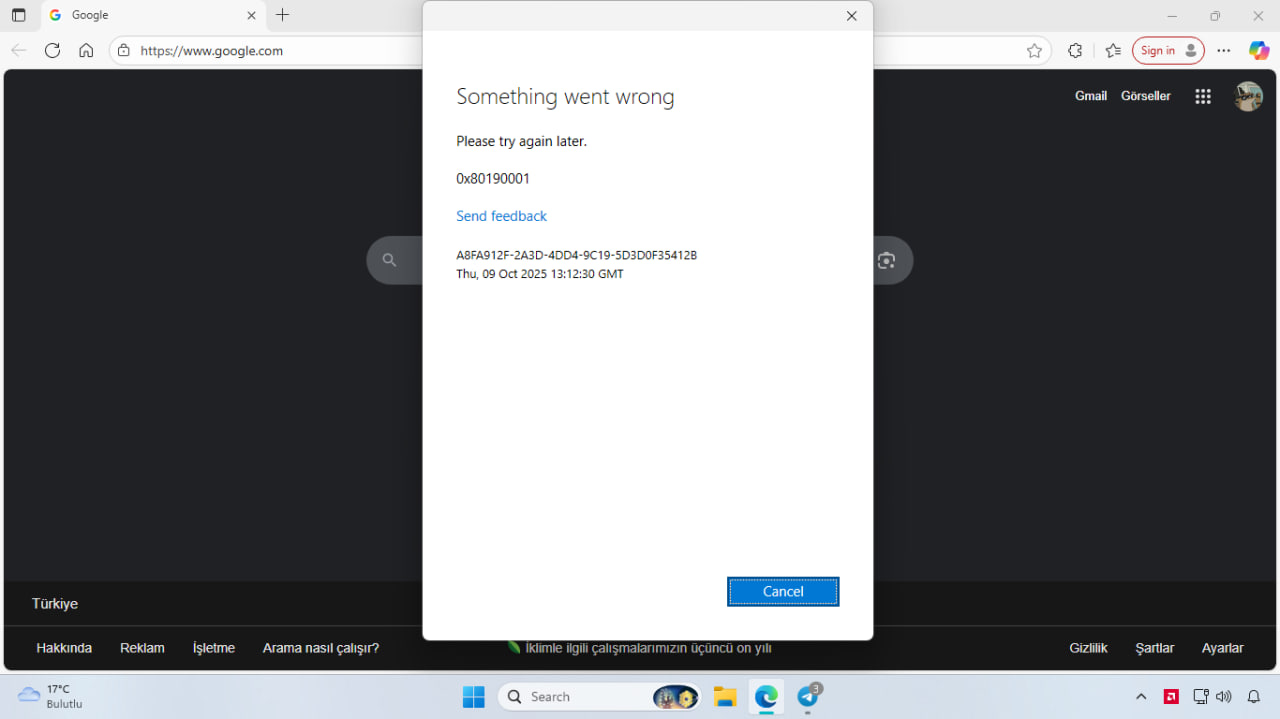This screenshot has height=719, width=1280.
Task: Open the Copilot icon in Edge
Action: (x=1259, y=50)
